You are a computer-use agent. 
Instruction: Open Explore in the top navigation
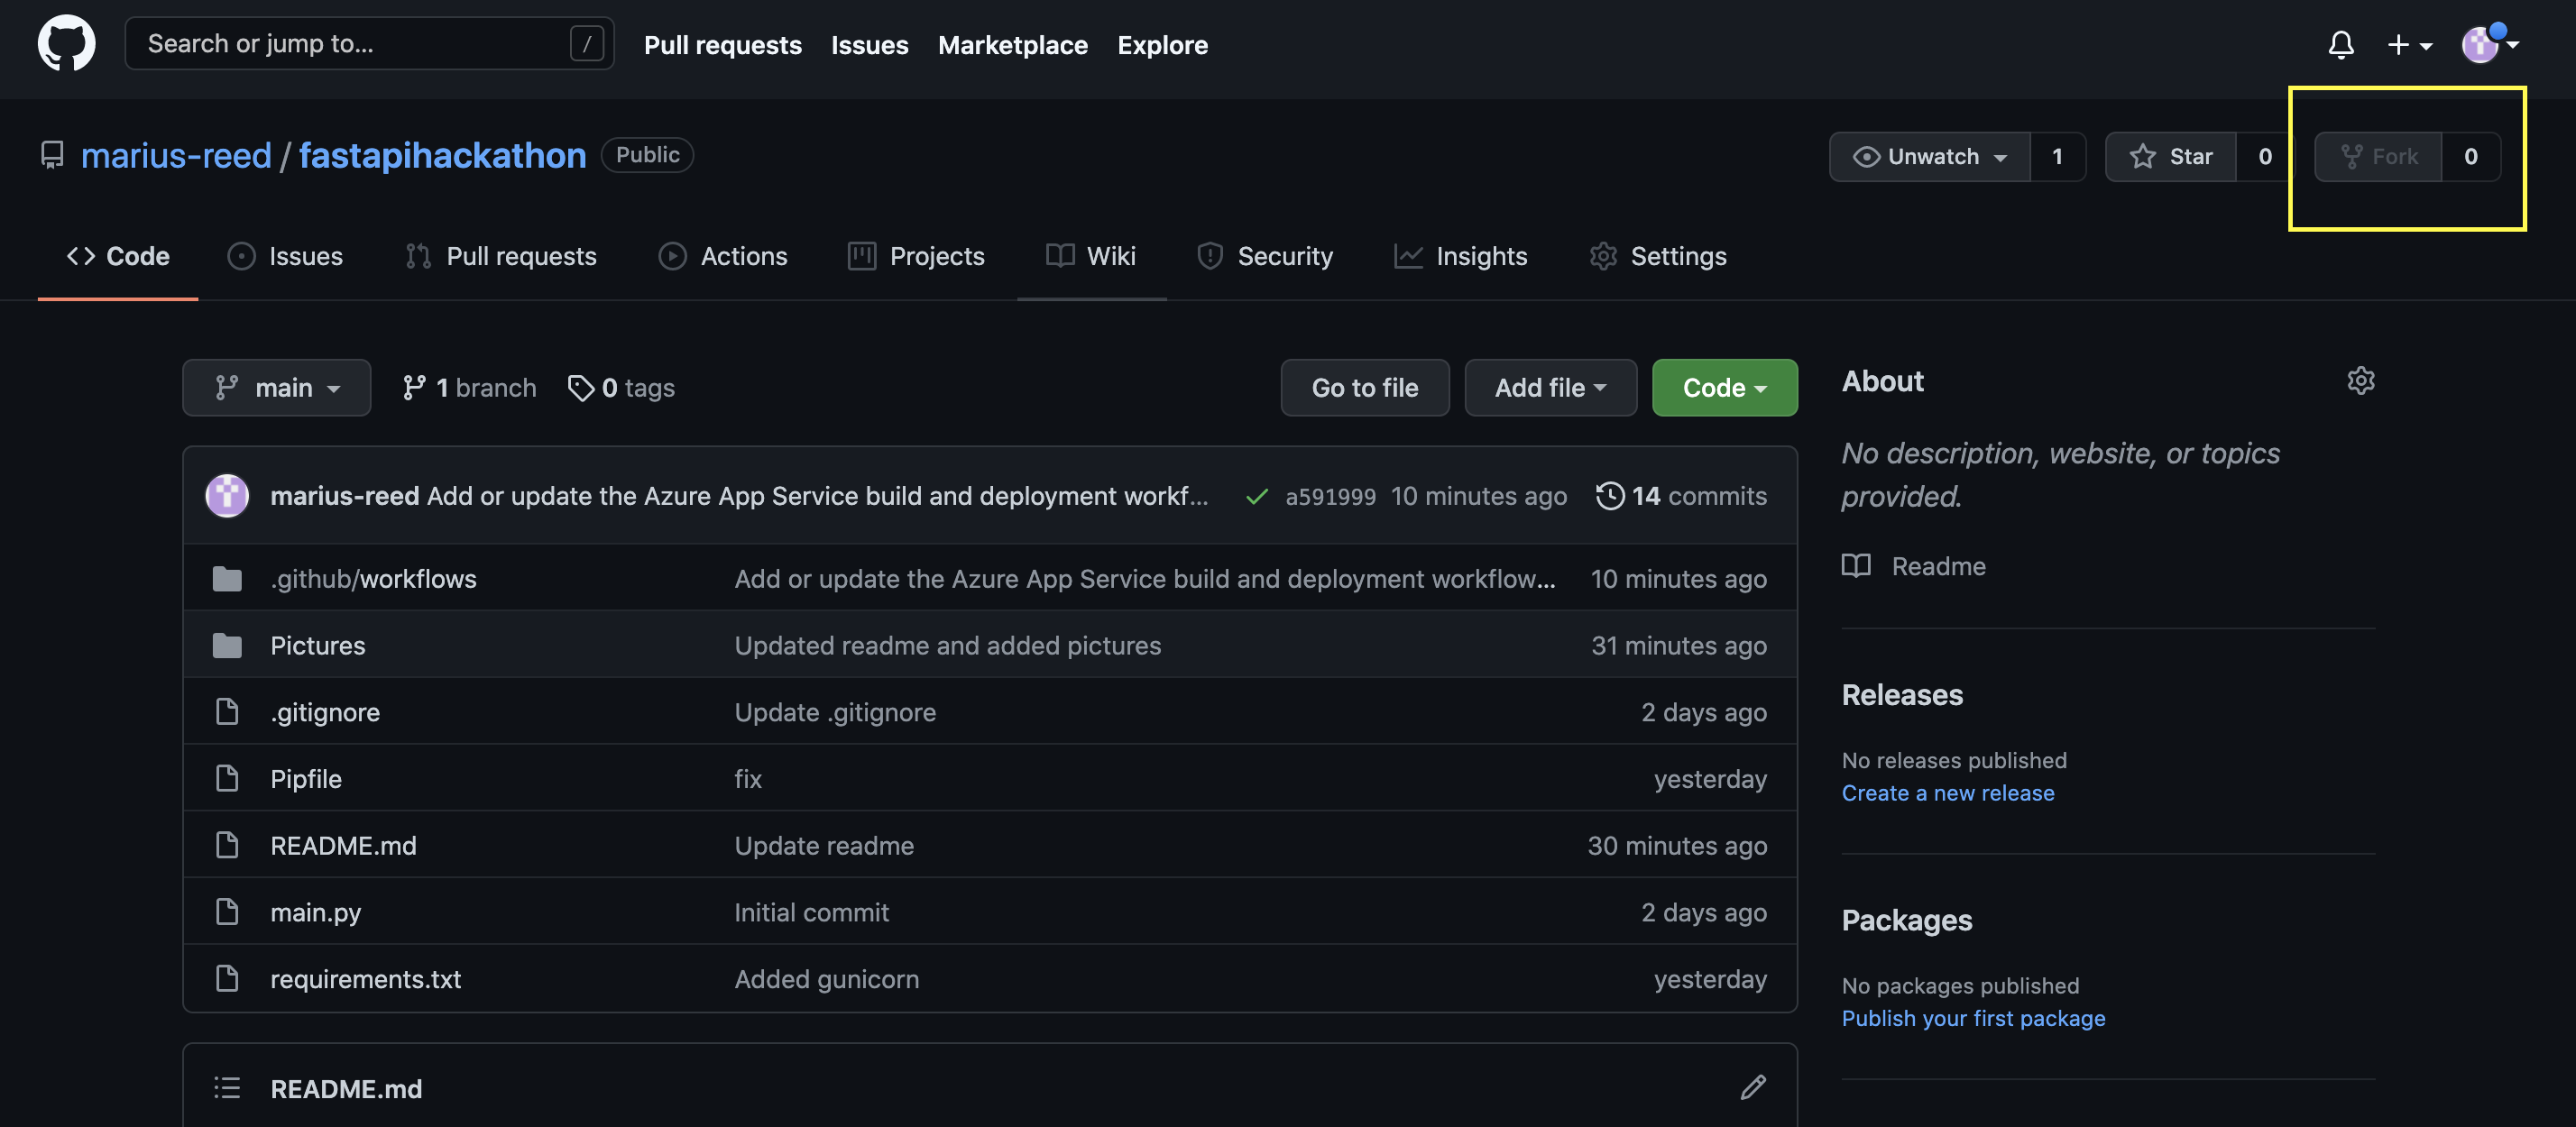tap(1163, 44)
